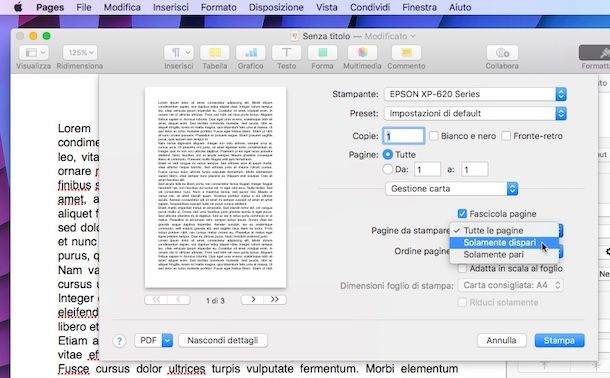The image size is (610, 378).
Task: Jump to the last preview page
Action: click(x=275, y=299)
